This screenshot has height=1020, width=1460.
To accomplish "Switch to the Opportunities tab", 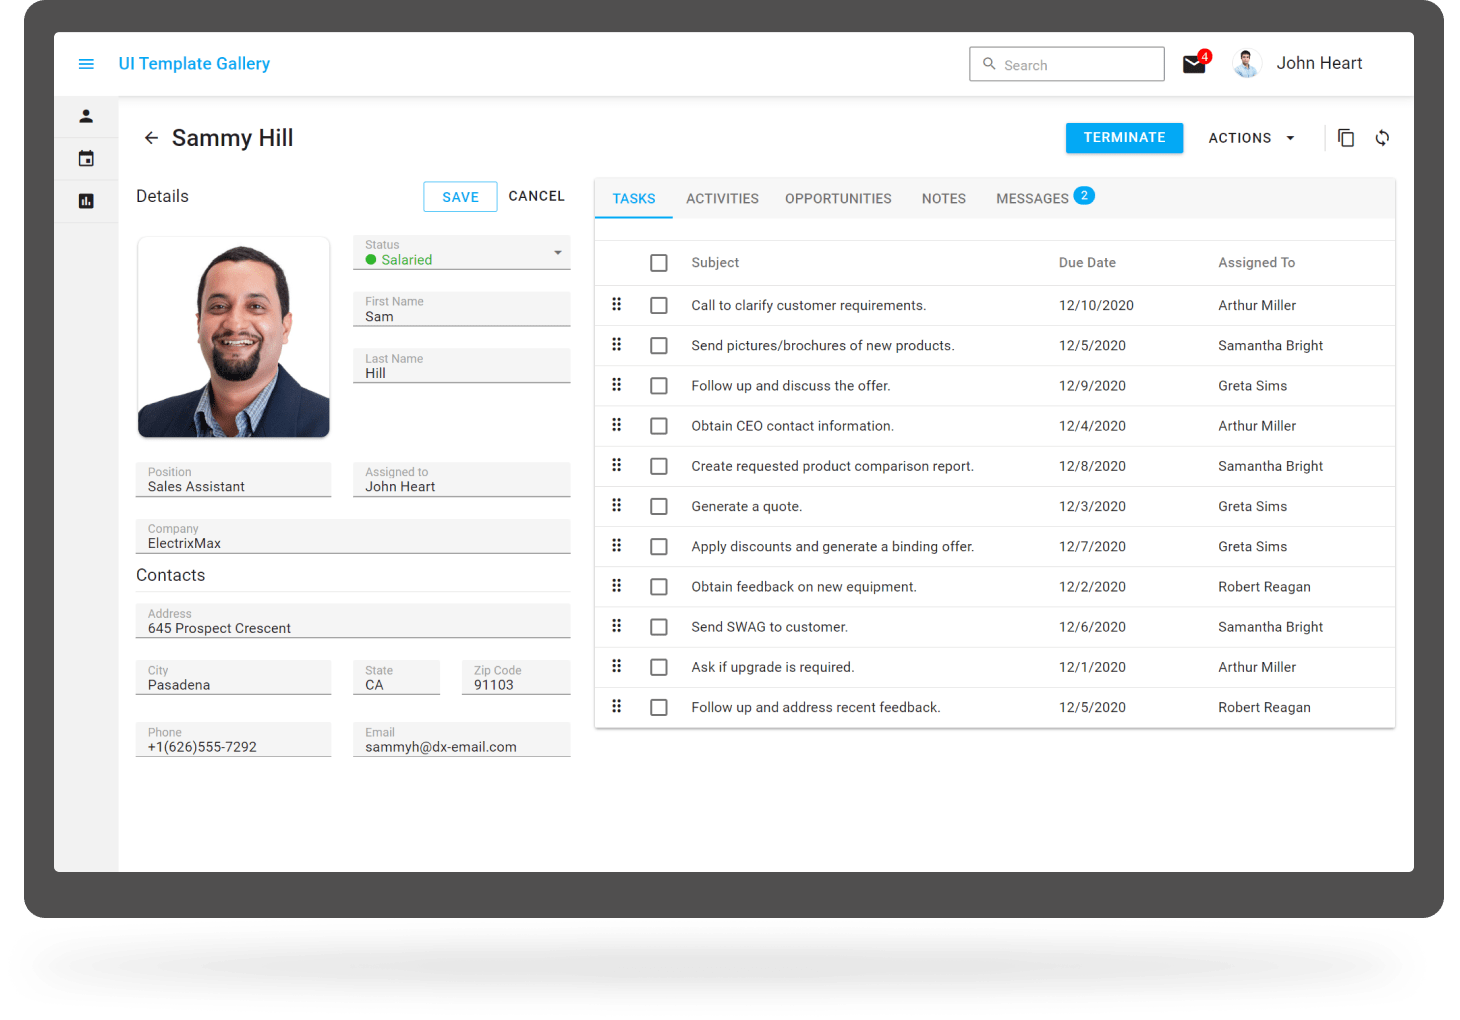I will click(838, 199).
